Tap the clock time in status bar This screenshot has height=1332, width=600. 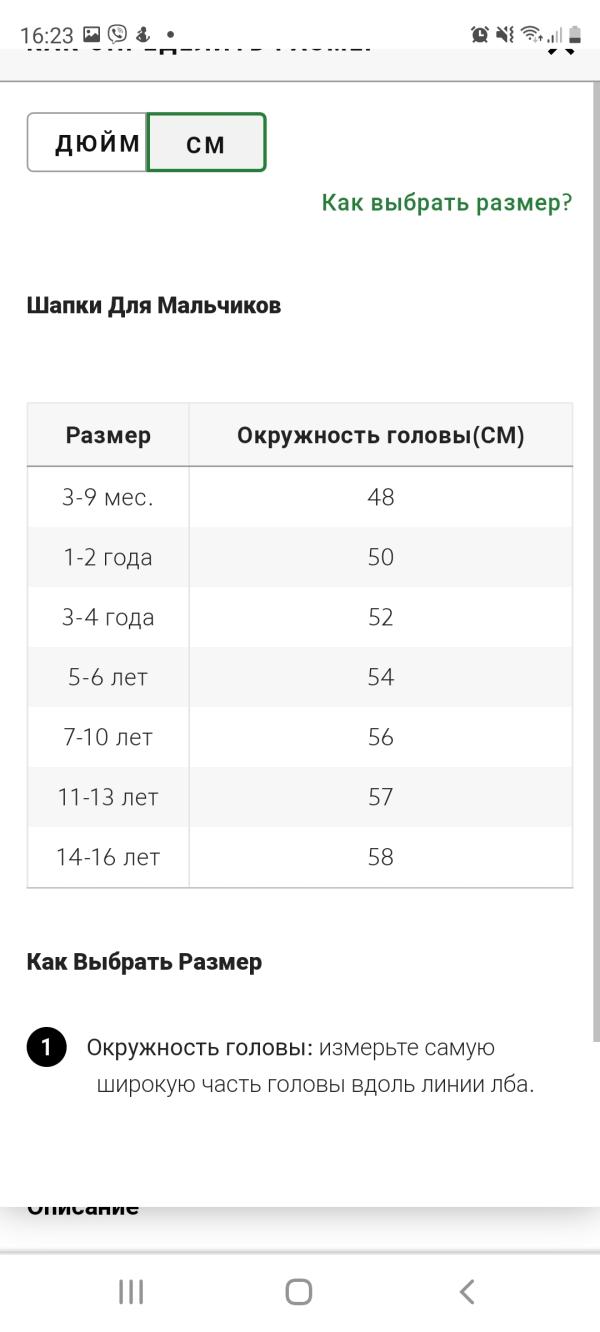[47, 34]
